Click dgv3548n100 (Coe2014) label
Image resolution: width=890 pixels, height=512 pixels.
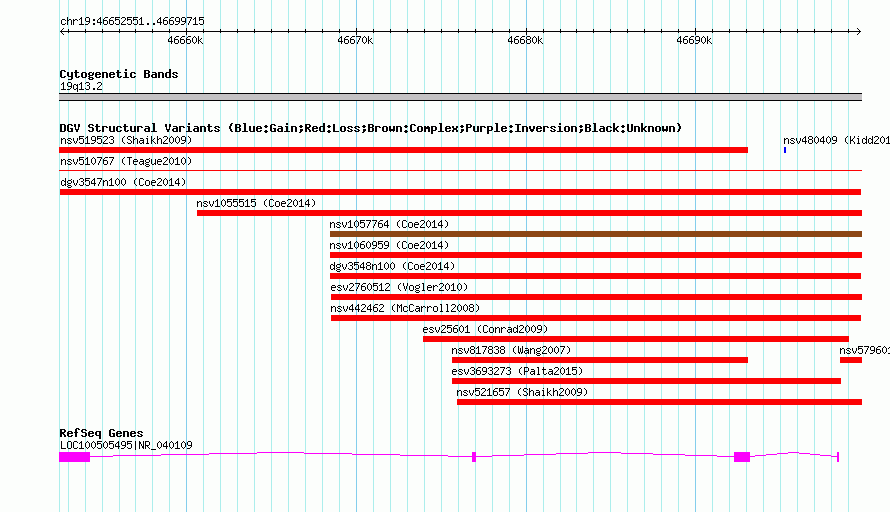(x=392, y=266)
